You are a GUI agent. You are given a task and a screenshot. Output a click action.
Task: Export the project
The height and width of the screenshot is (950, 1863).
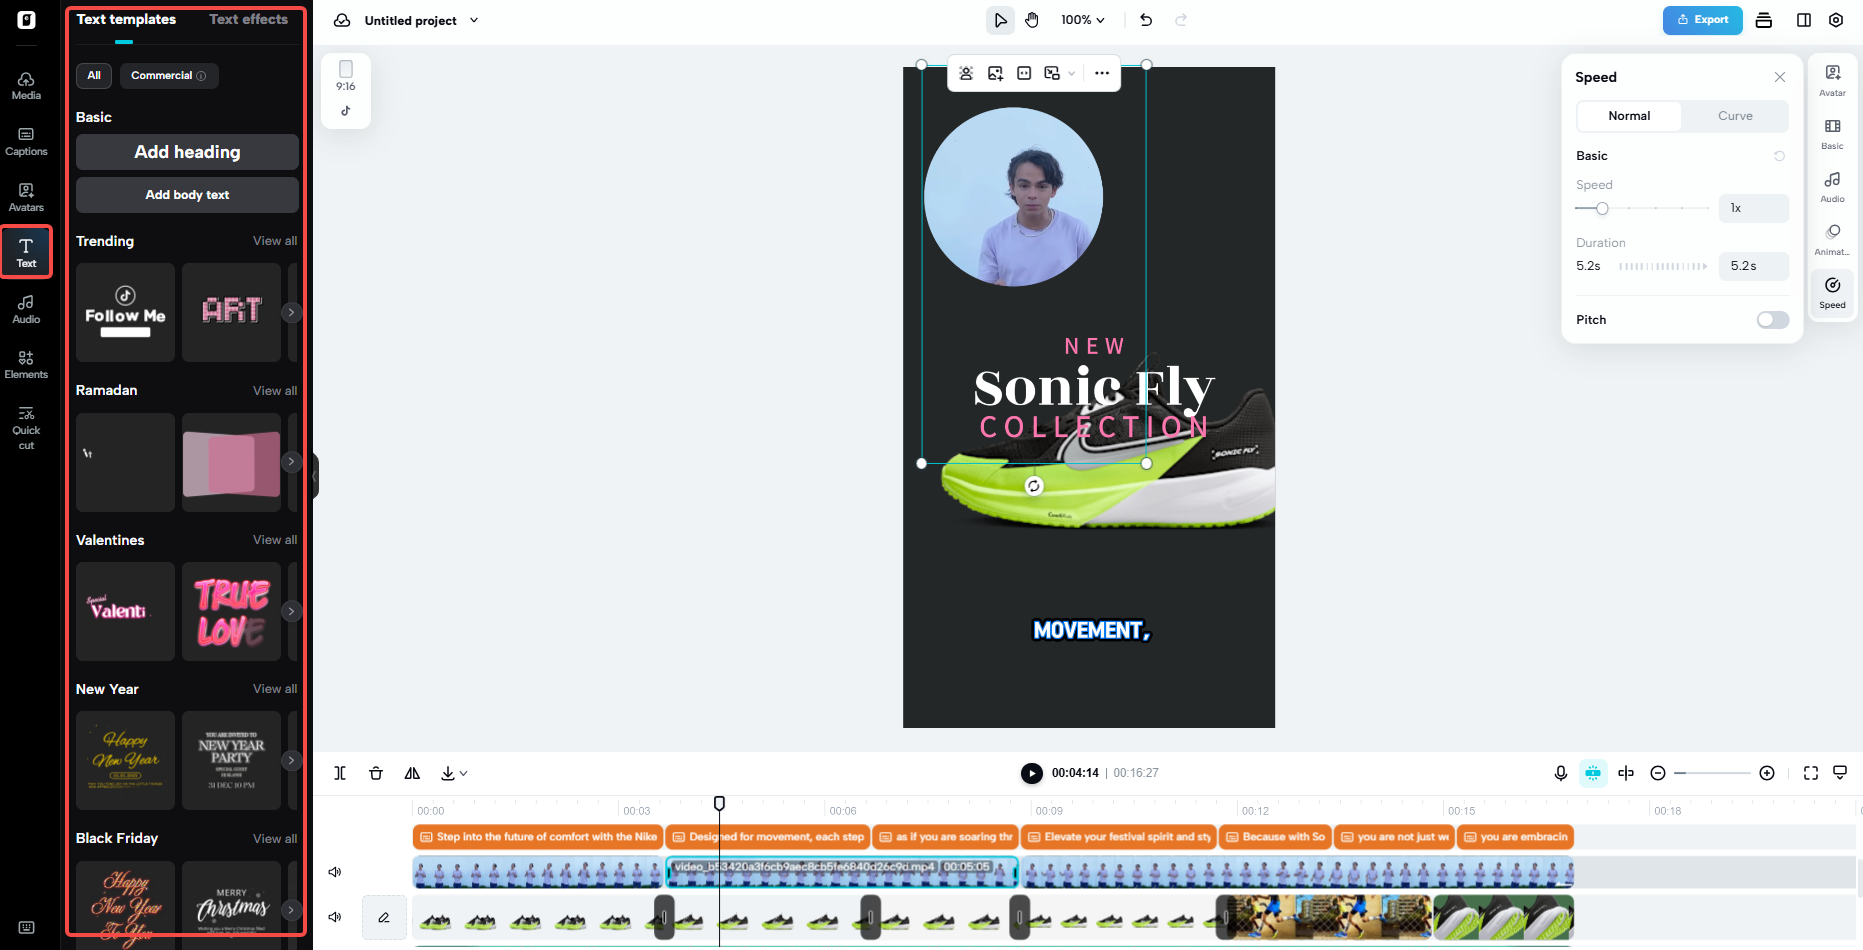[1702, 20]
